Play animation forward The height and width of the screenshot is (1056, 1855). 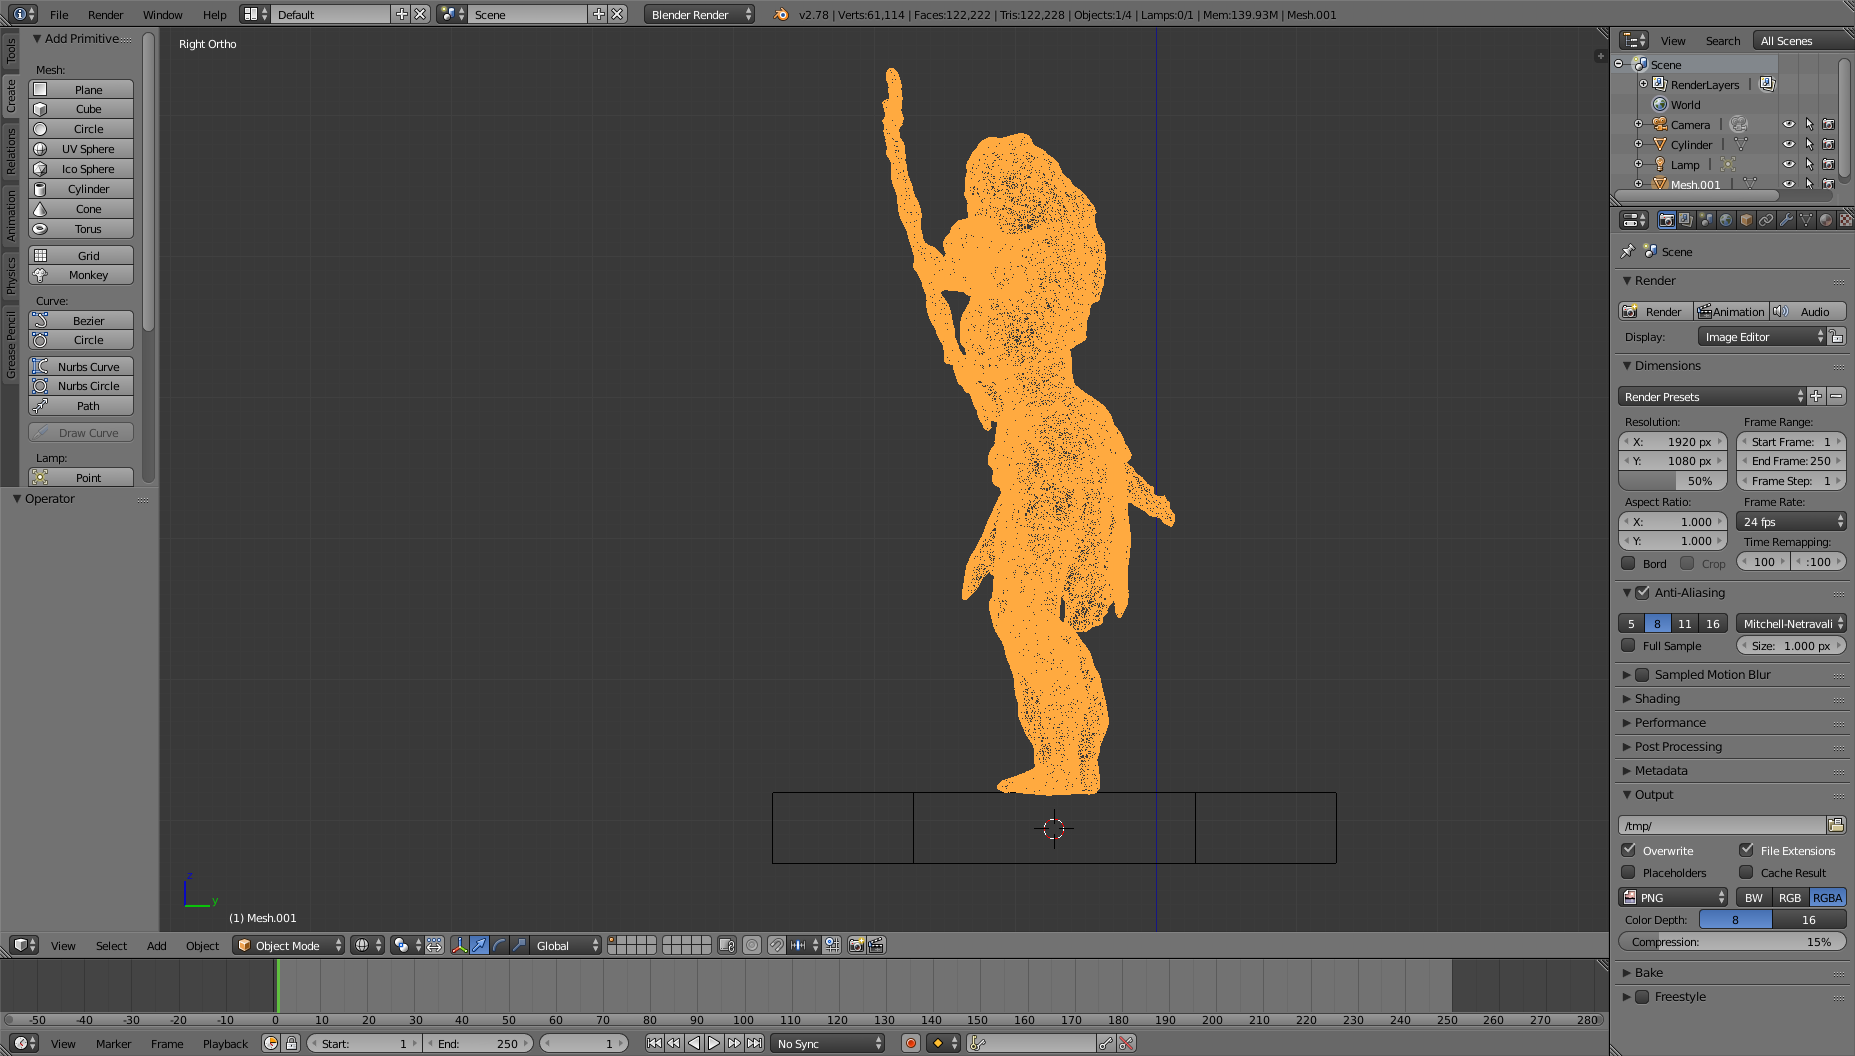tap(714, 1043)
